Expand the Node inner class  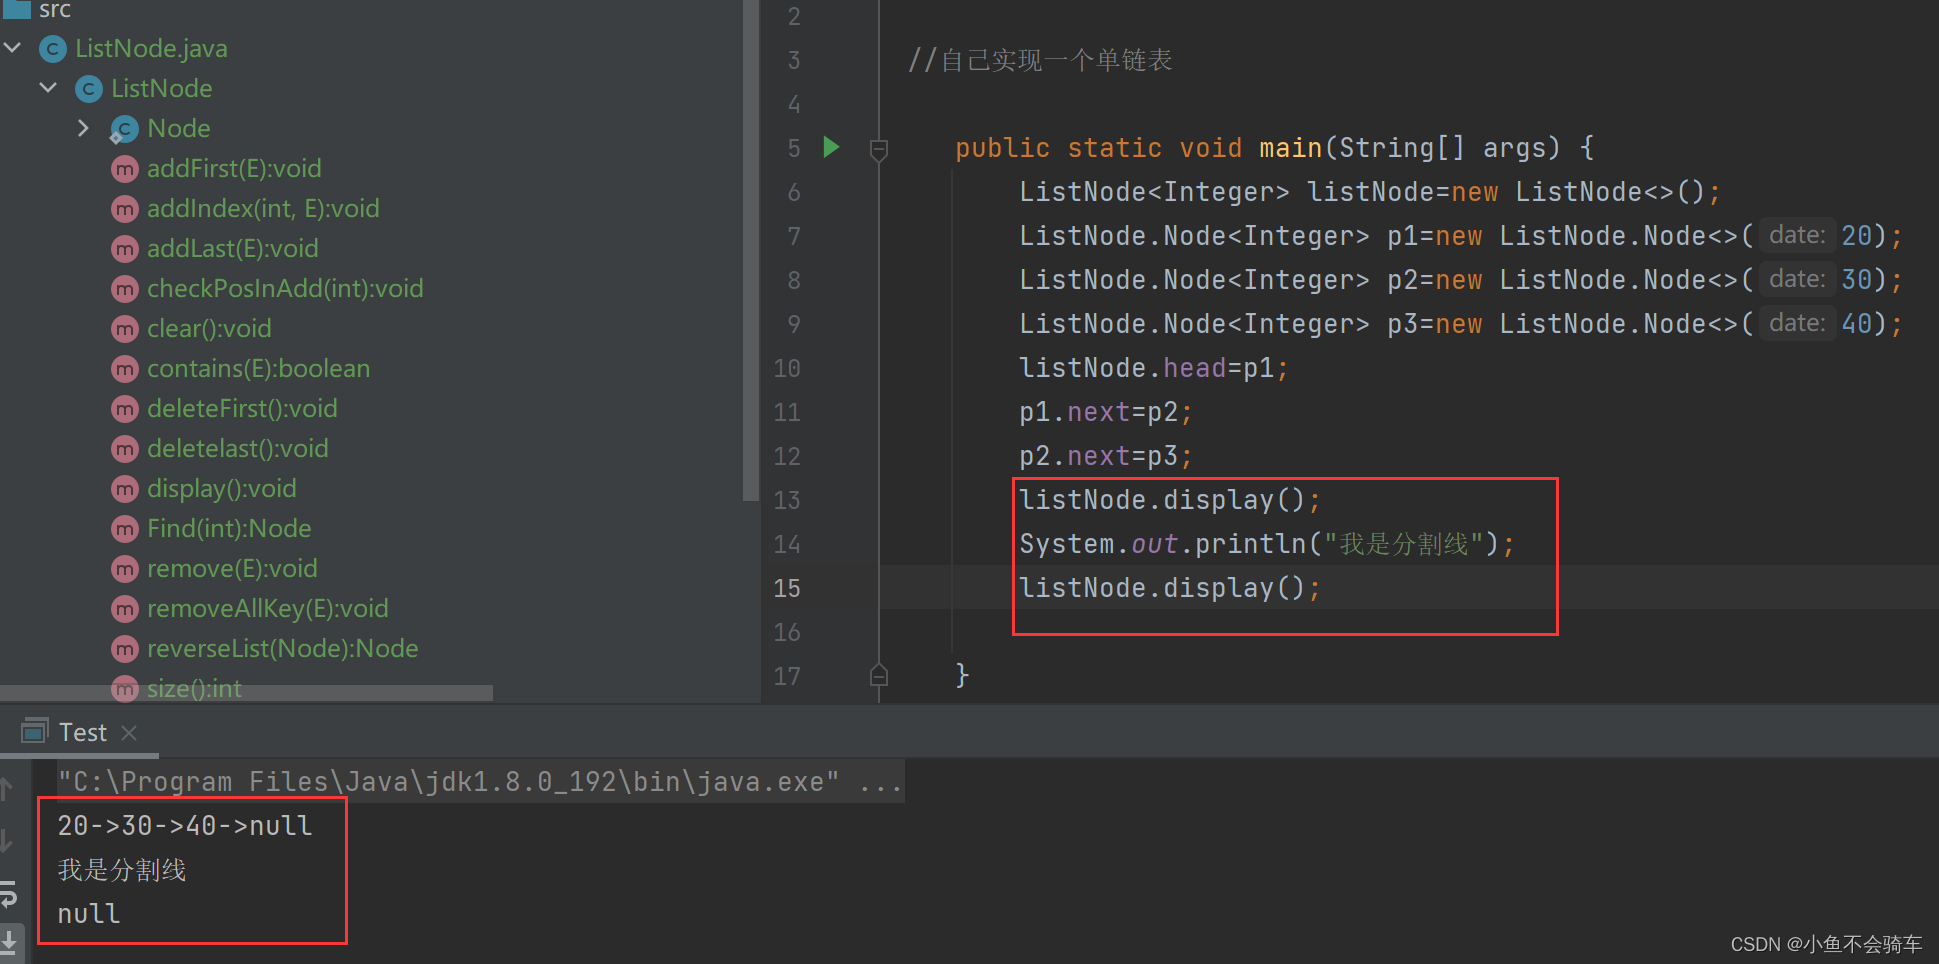pos(84,128)
